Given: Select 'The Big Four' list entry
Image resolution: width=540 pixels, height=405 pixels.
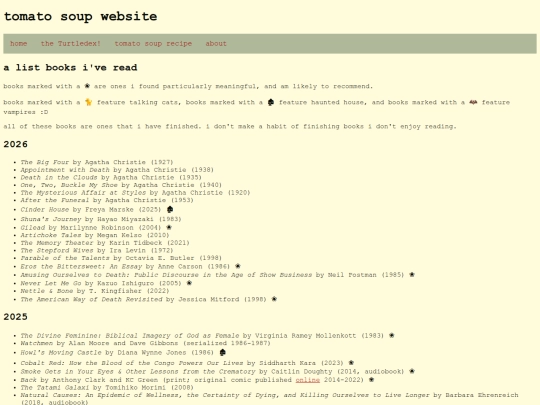Looking at the screenshot, I should click(97, 162).
